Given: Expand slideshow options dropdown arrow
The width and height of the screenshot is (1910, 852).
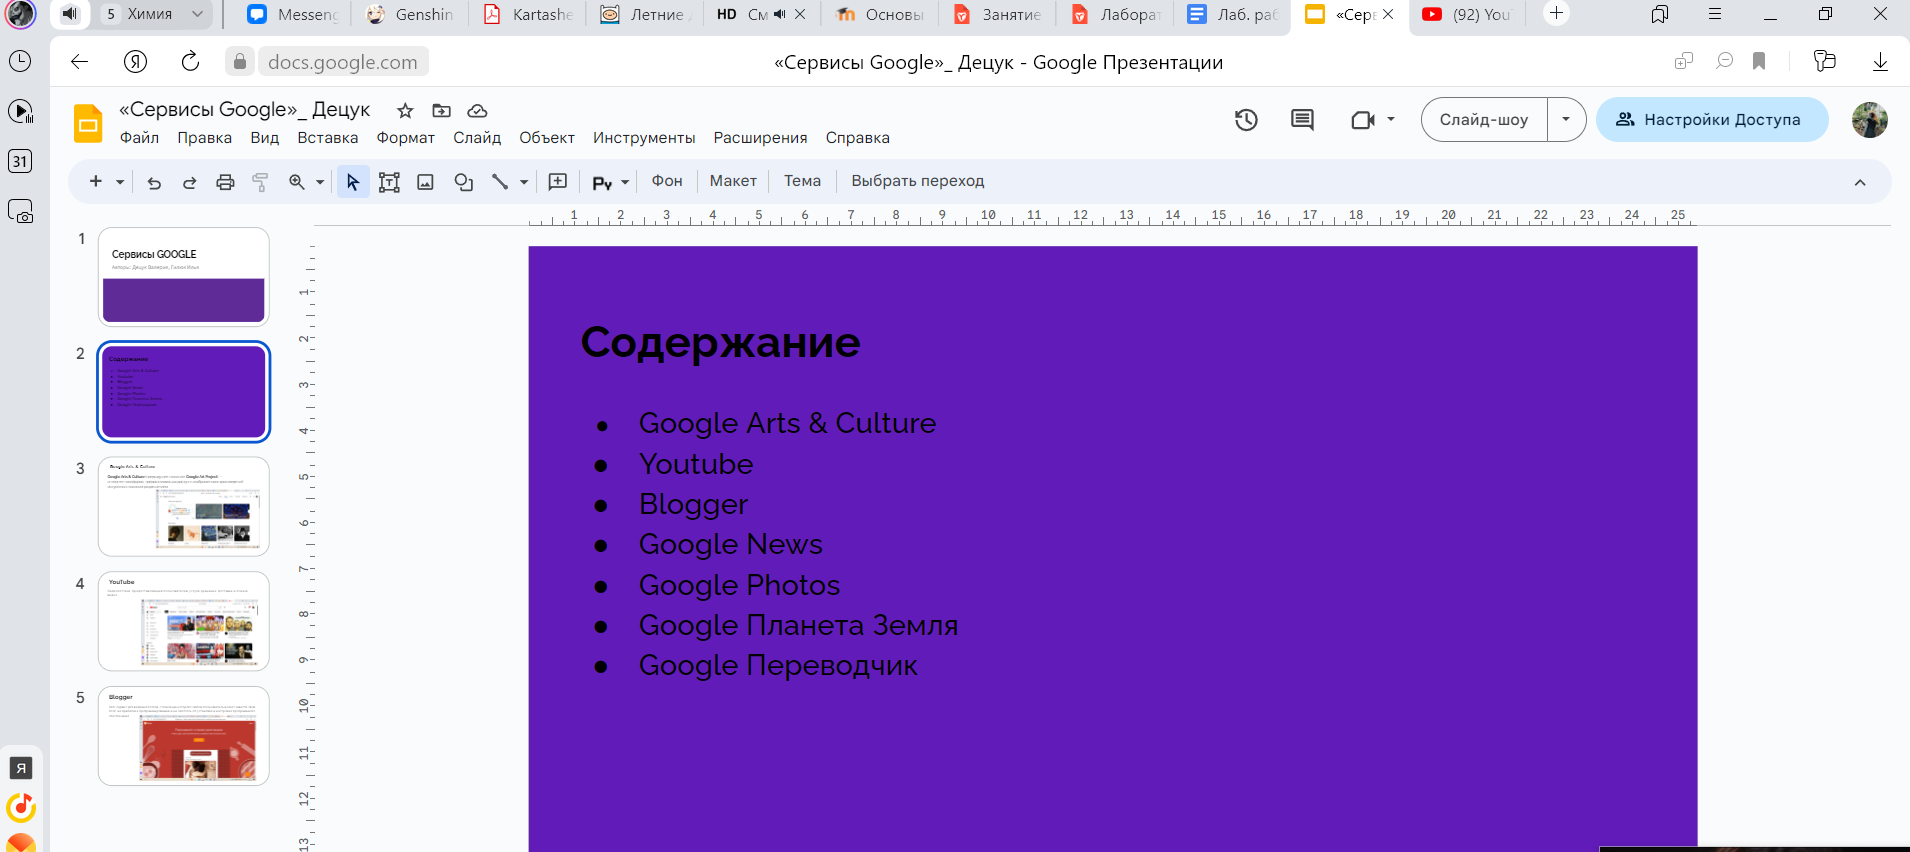Looking at the screenshot, I should pos(1566,120).
